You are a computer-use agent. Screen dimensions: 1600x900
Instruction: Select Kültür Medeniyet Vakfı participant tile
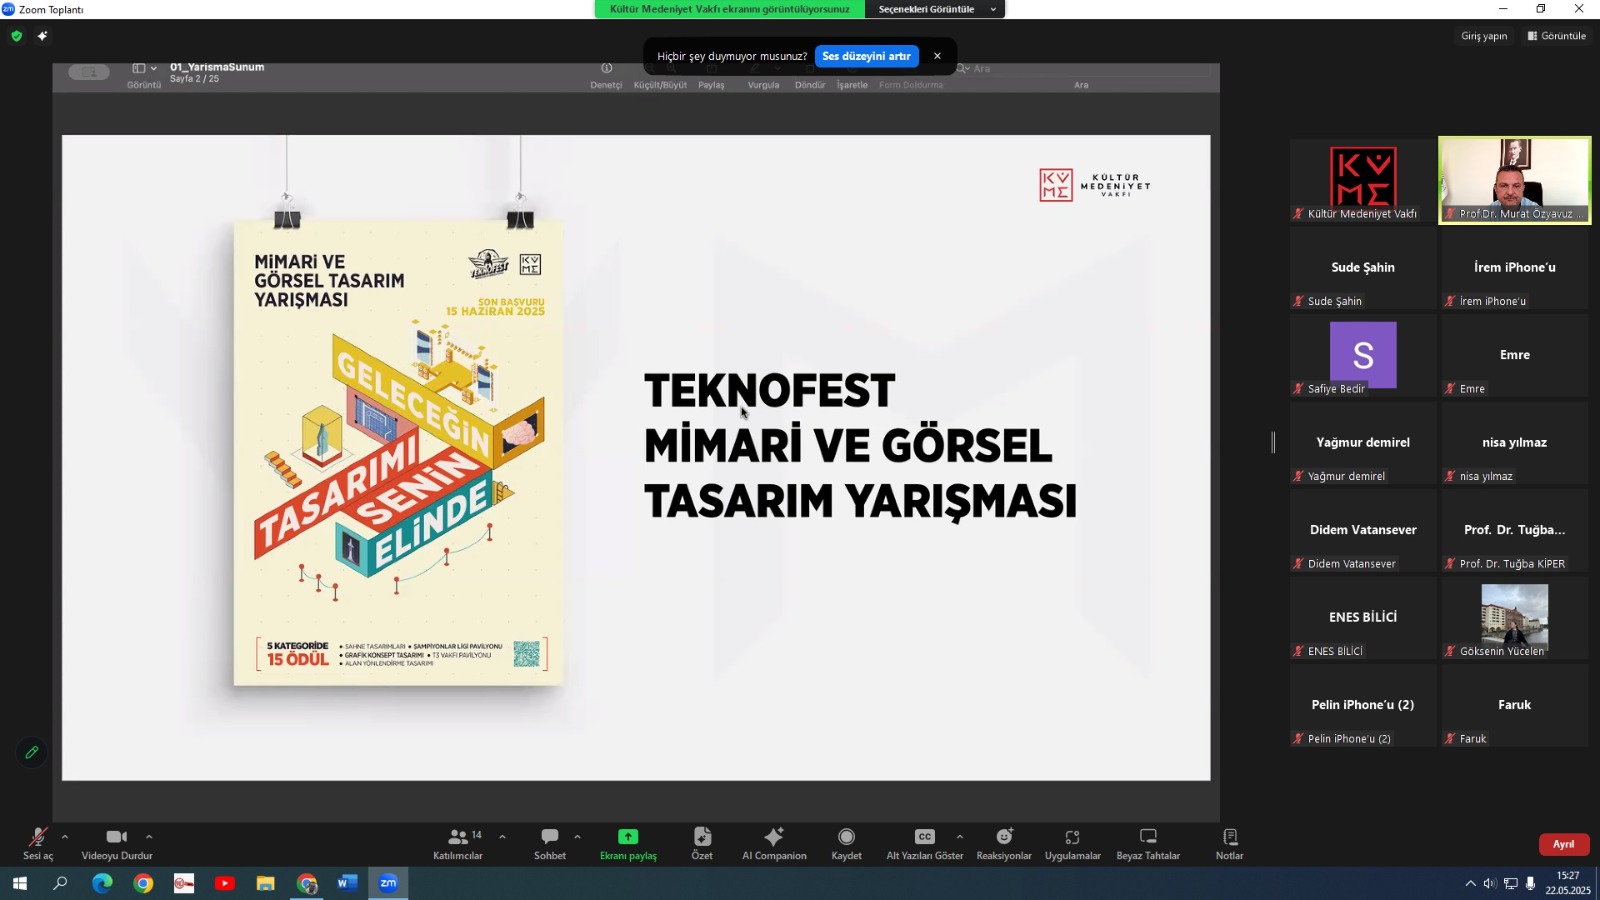1363,180
